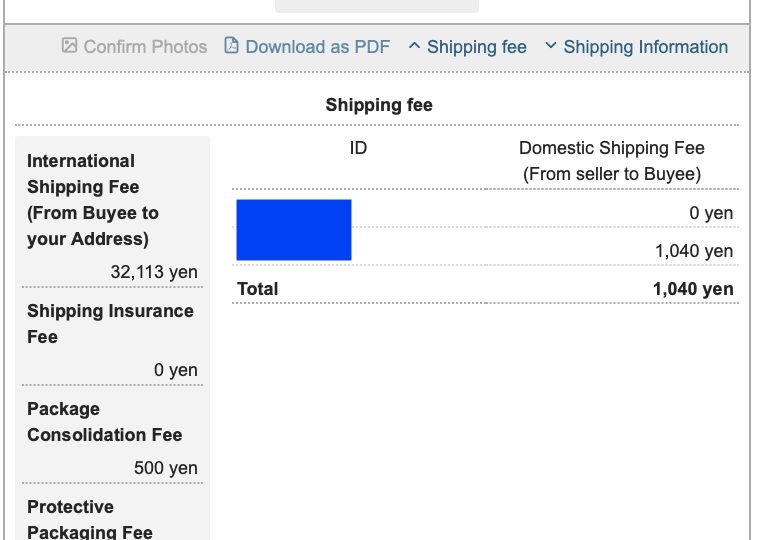This screenshot has width=760, height=540.
Task: Collapse Shipping fee using its up chevron
Action: coord(414,46)
